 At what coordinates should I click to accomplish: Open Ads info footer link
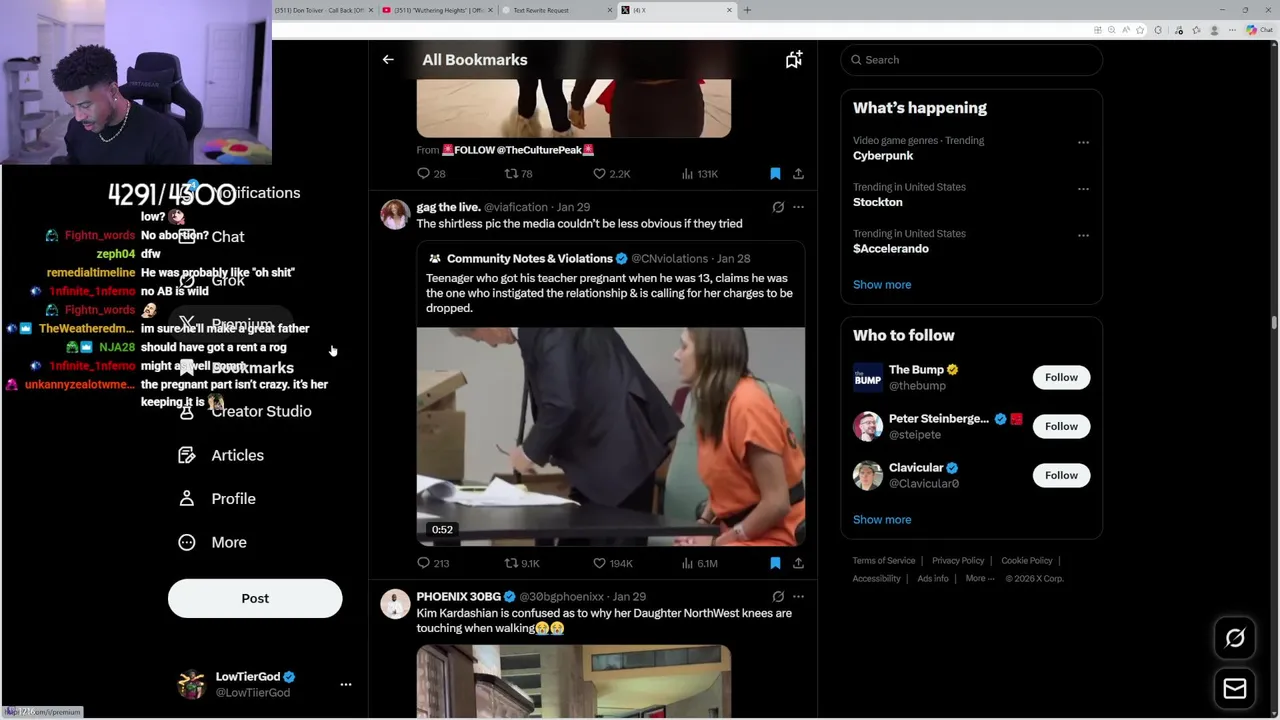point(933,579)
